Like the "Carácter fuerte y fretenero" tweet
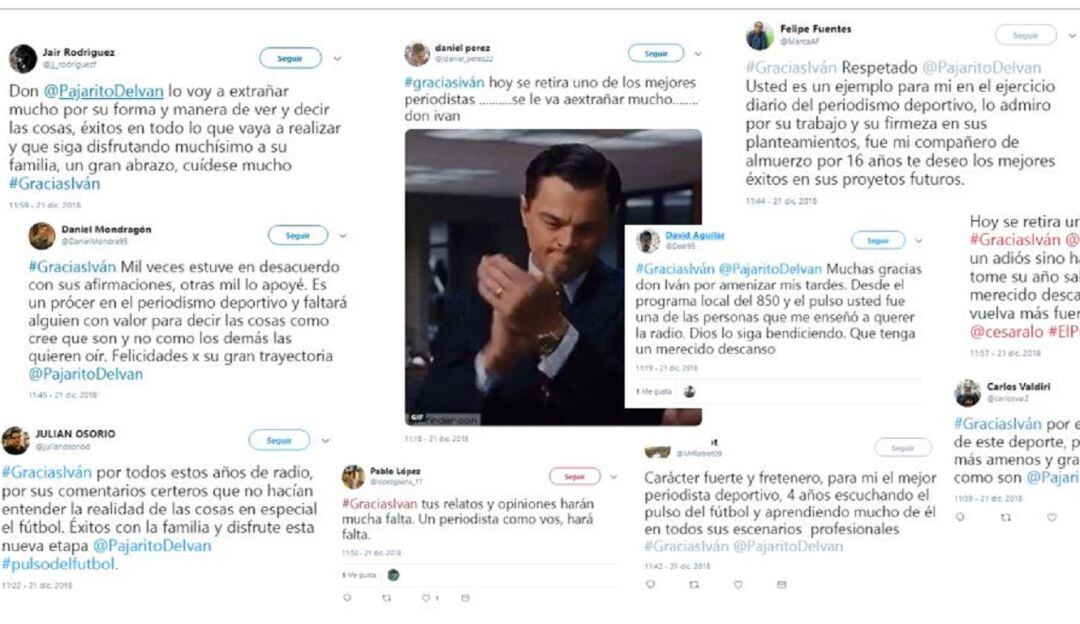Image resolution: width=1080 pixels, height=624 pixels. (738, 584)
